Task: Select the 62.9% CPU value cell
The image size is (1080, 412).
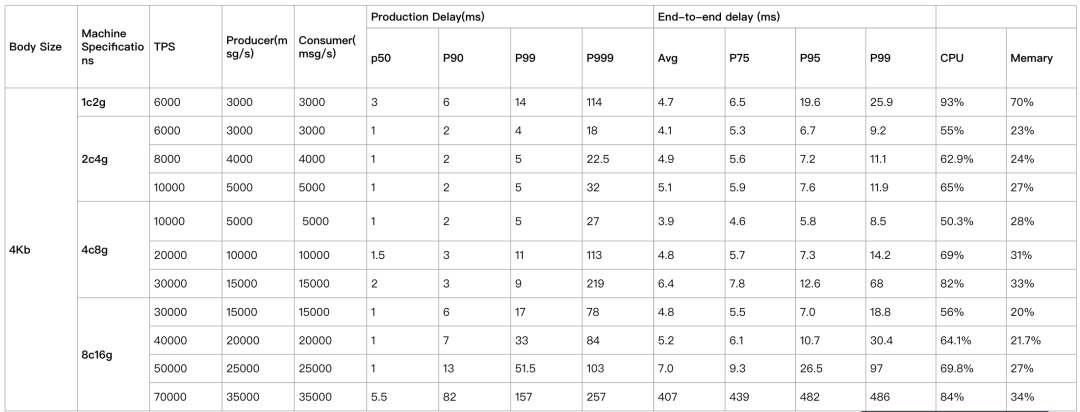Action: (970, 159)
